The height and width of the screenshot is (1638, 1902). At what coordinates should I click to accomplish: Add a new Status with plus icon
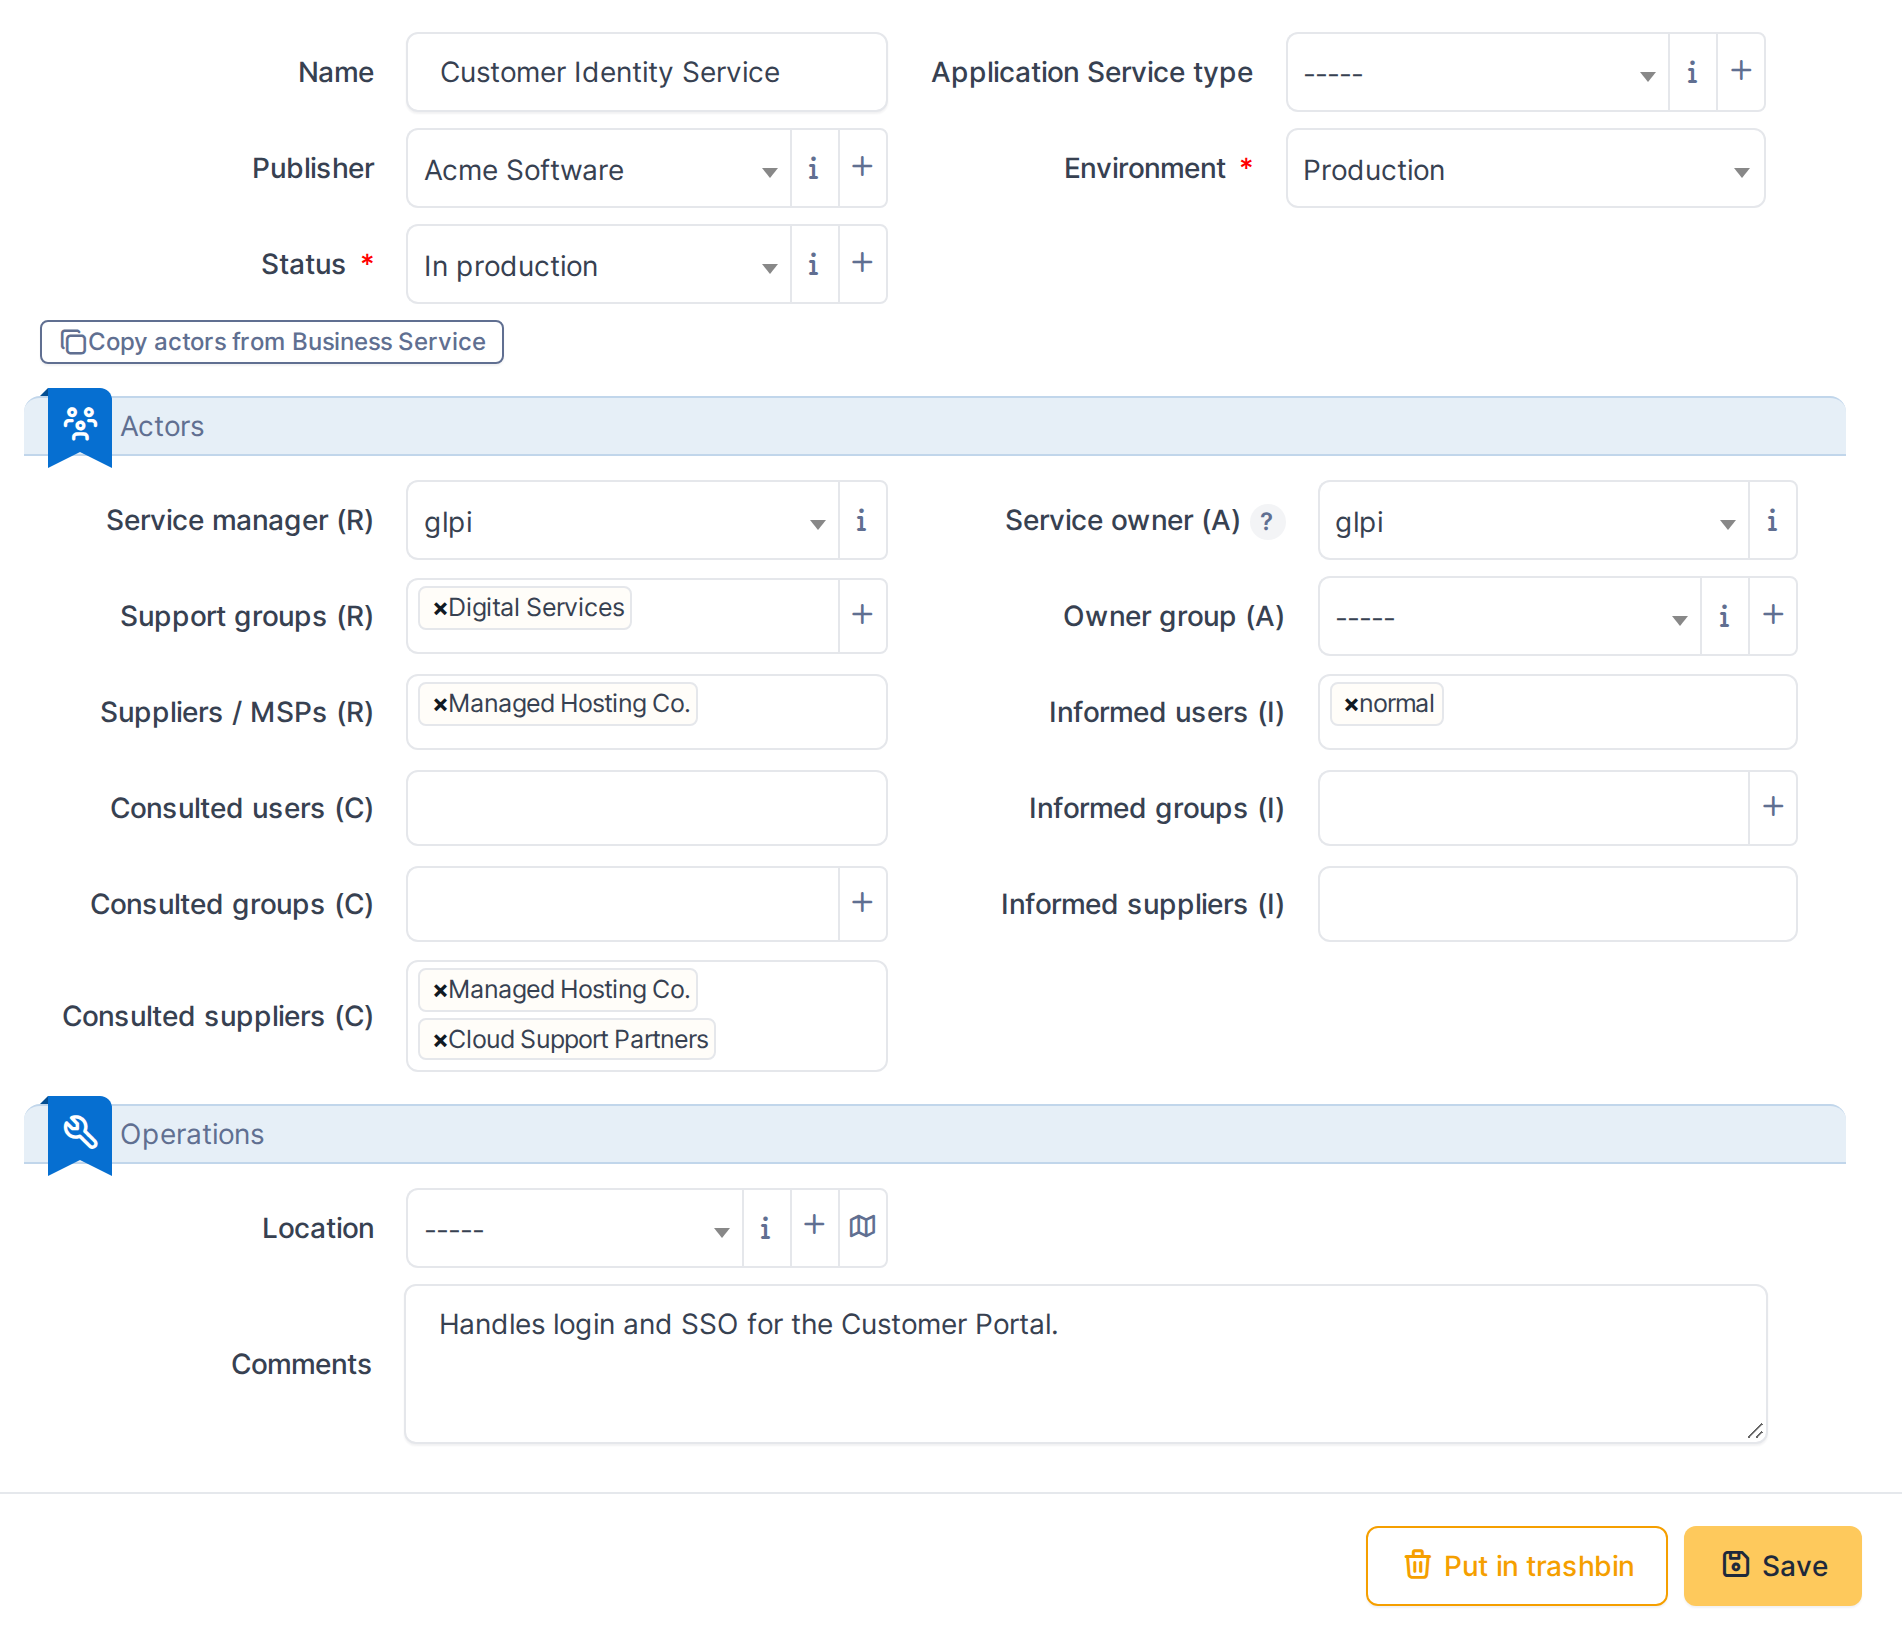pyautogui.click(x=862, y=263)
